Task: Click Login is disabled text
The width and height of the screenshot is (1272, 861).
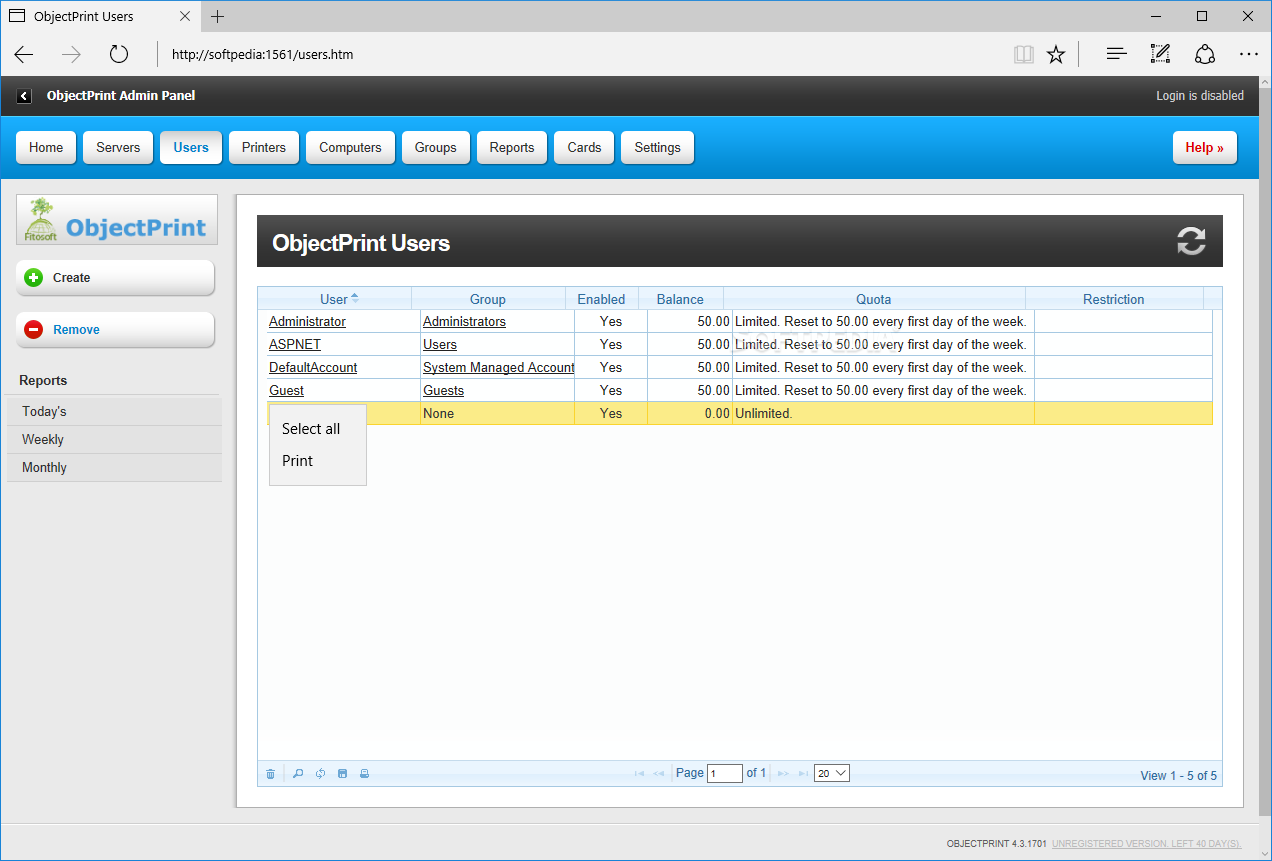Action: click(1200, 96)
